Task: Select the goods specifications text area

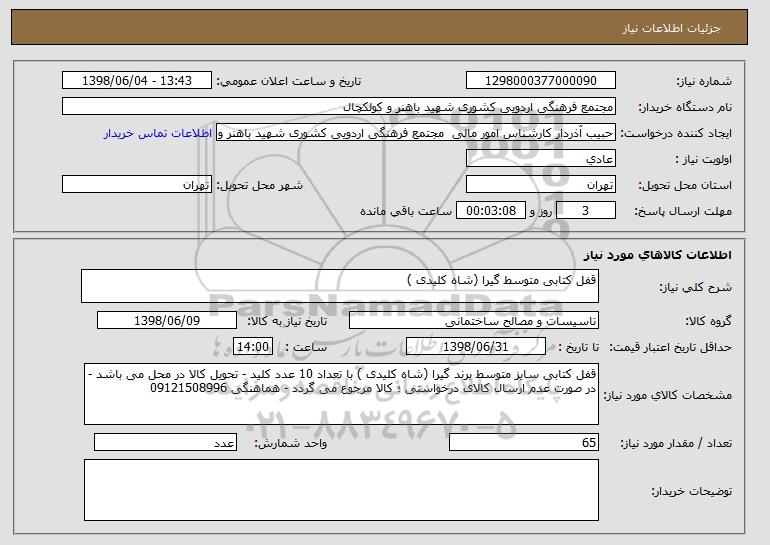Action: (x=341, y=394)
